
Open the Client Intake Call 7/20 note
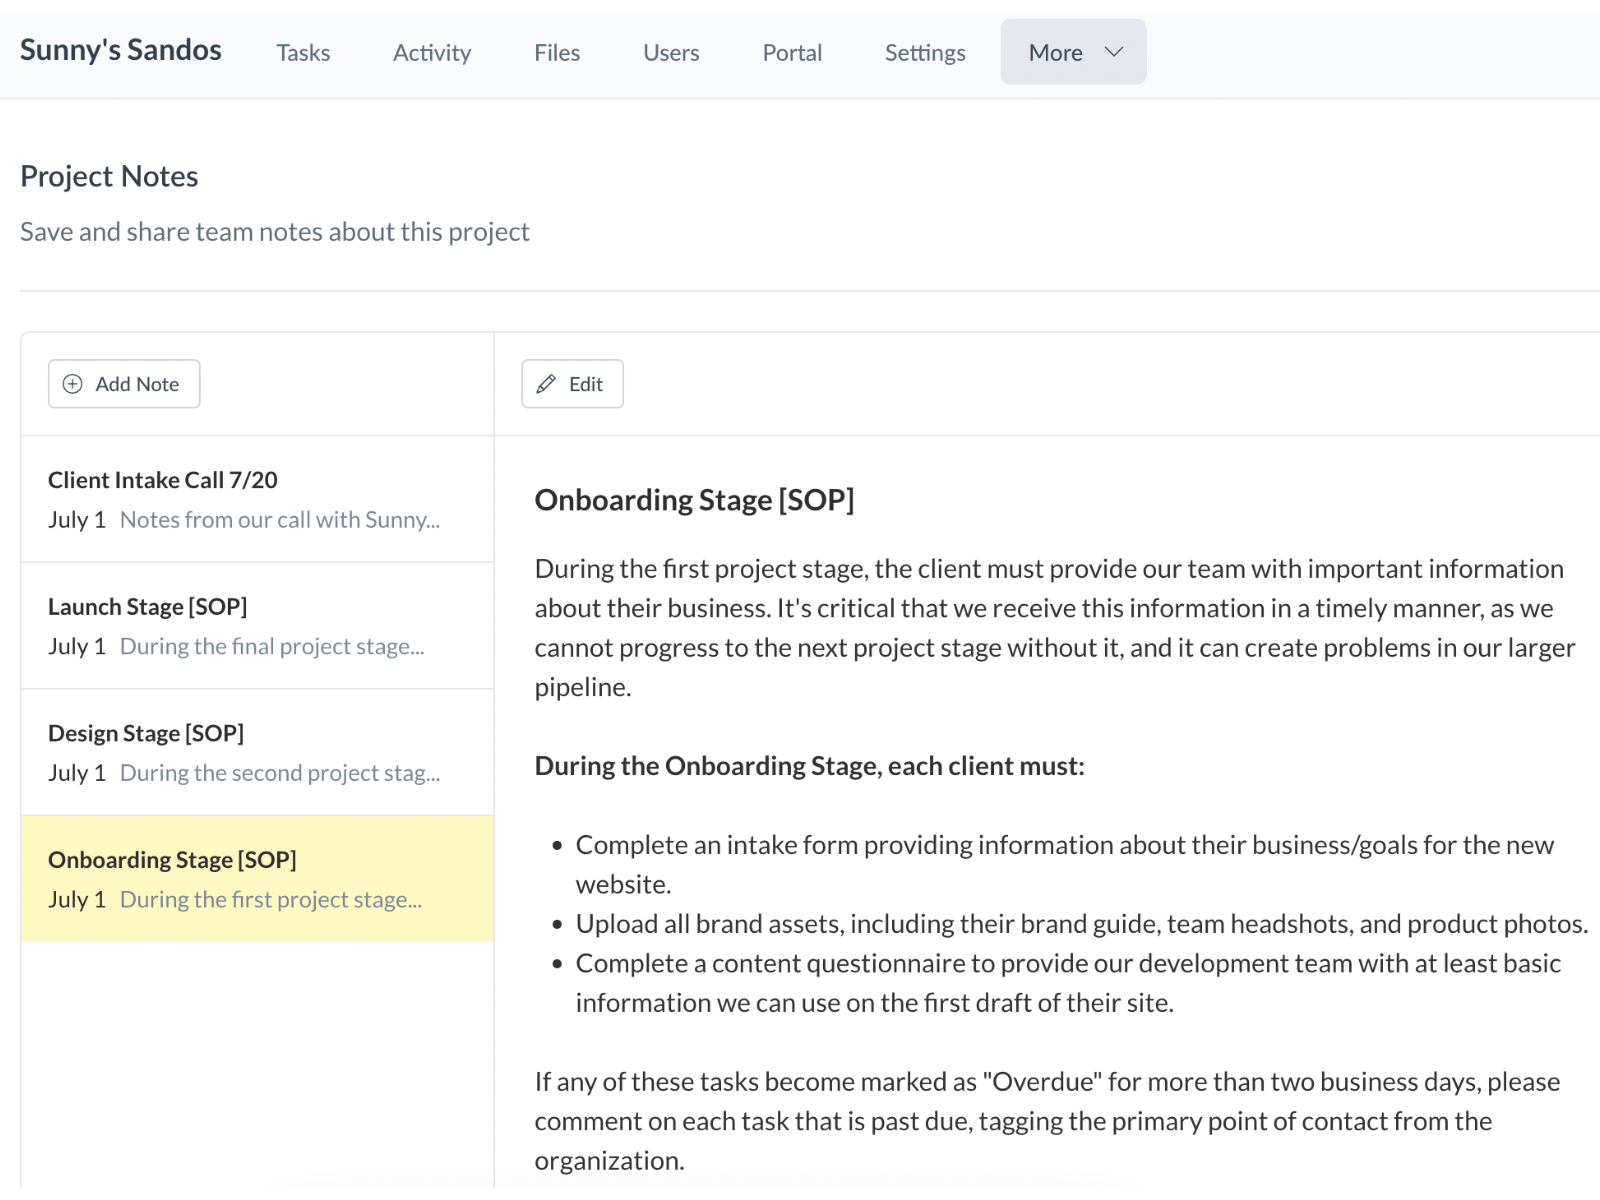tap(163, 480)
